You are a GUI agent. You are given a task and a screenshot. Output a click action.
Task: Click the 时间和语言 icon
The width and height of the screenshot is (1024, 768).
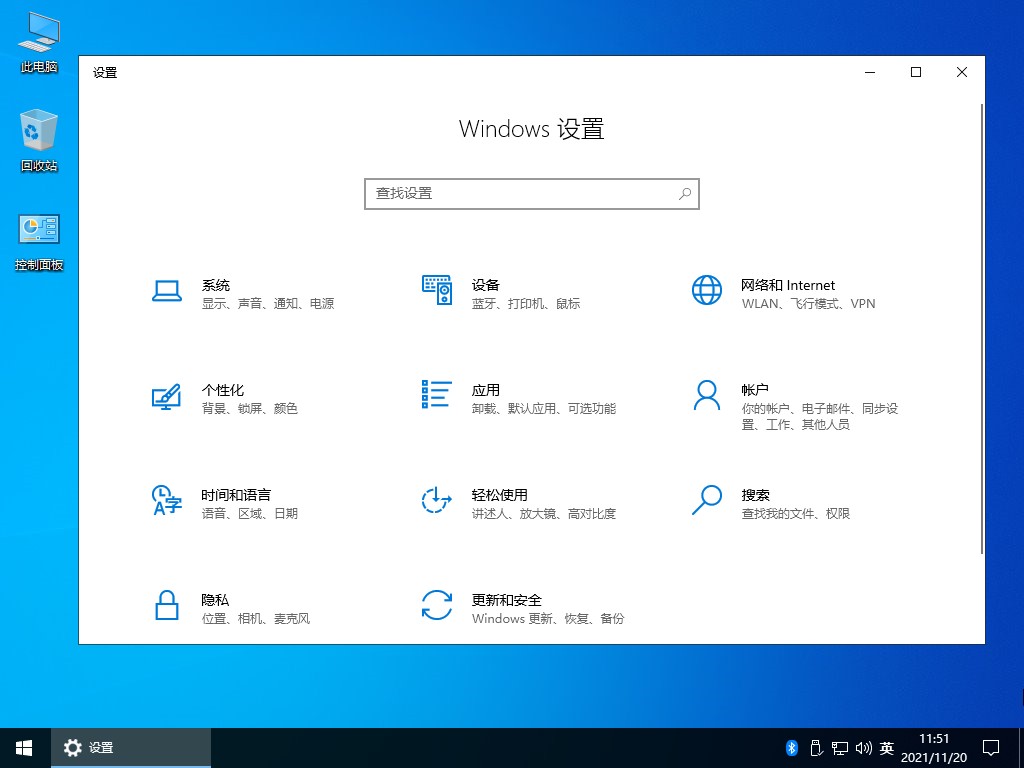[x=166, y=500]
